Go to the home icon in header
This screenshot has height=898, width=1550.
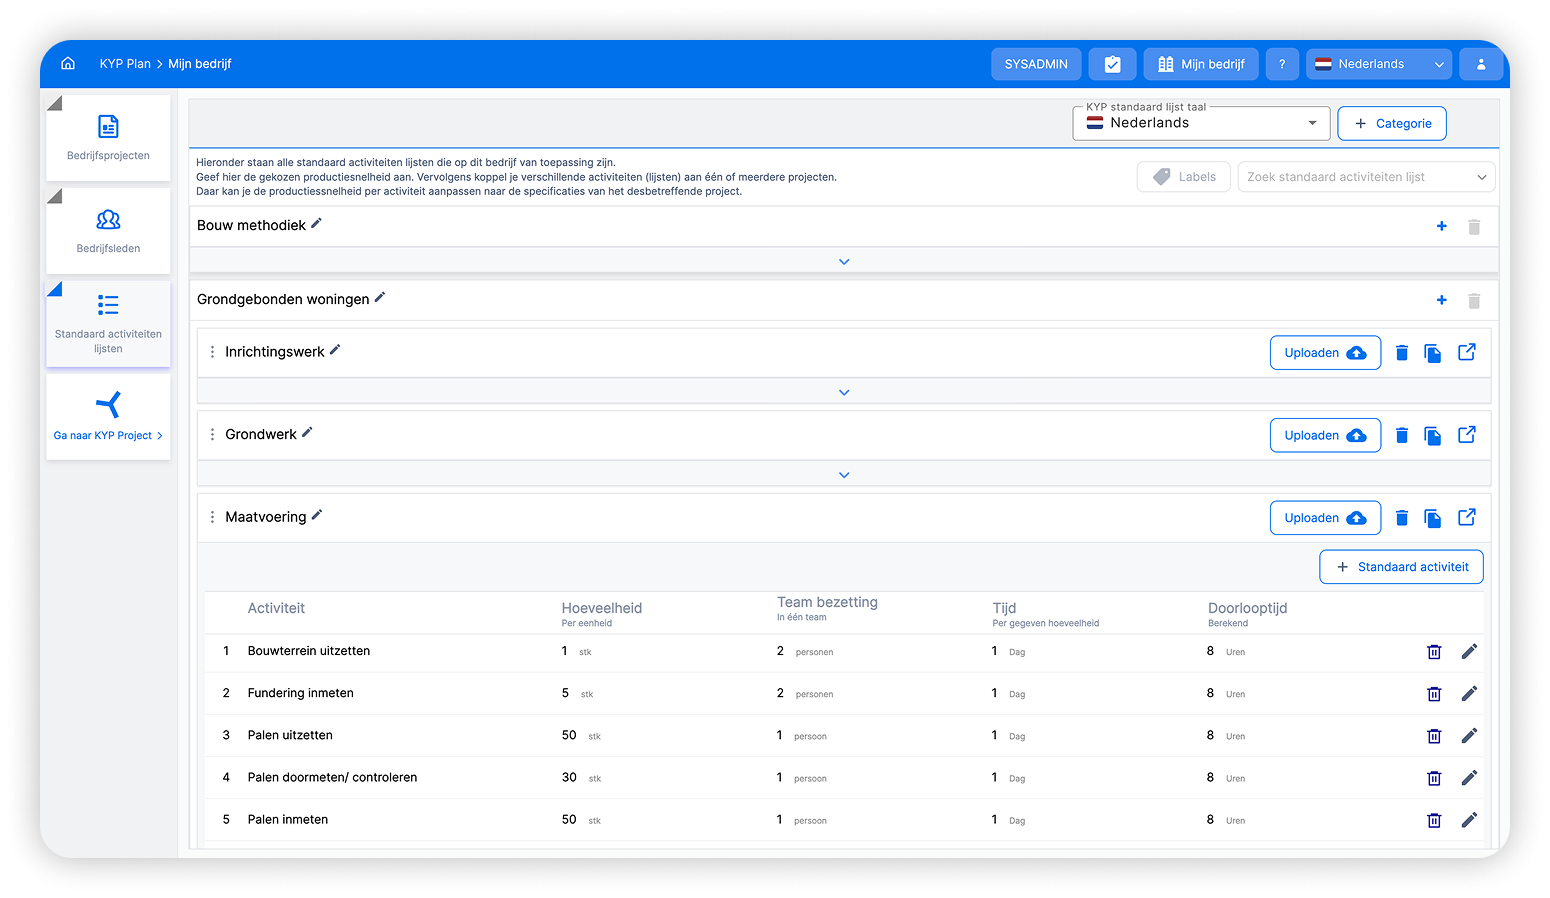pyautogui.click(x=68, y=64)
